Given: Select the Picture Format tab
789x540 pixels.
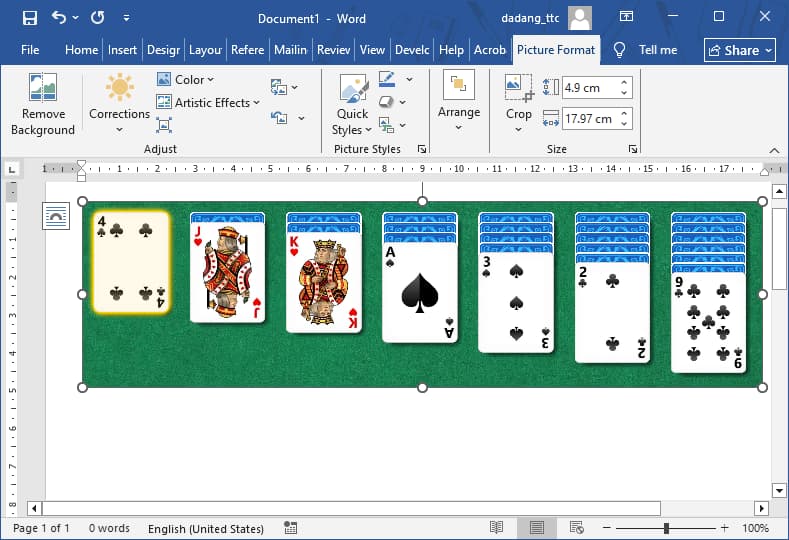Looking at the screenshot, I should click(x=556, y=50).
